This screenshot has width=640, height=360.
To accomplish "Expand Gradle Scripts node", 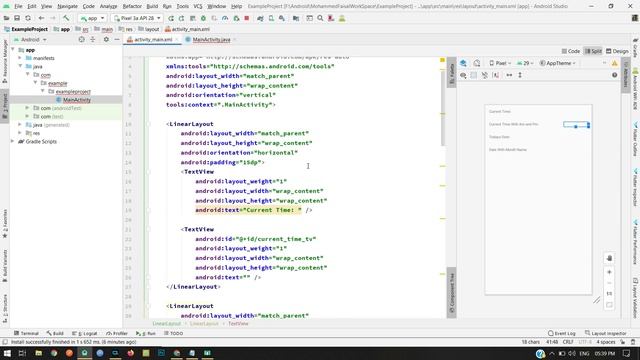I will coord(12,141).
